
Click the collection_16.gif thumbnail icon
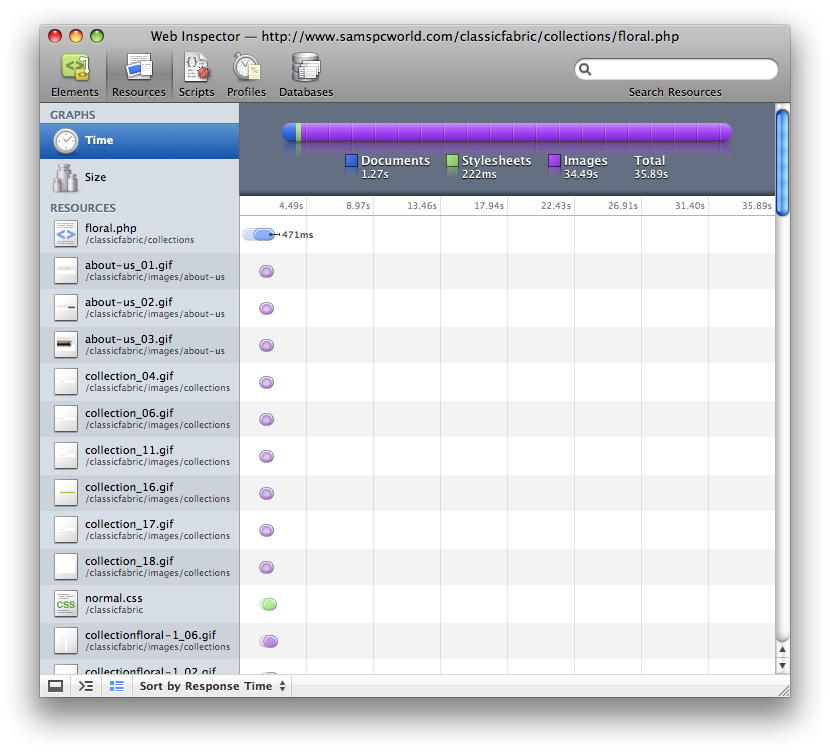click(x=66, y=493)
